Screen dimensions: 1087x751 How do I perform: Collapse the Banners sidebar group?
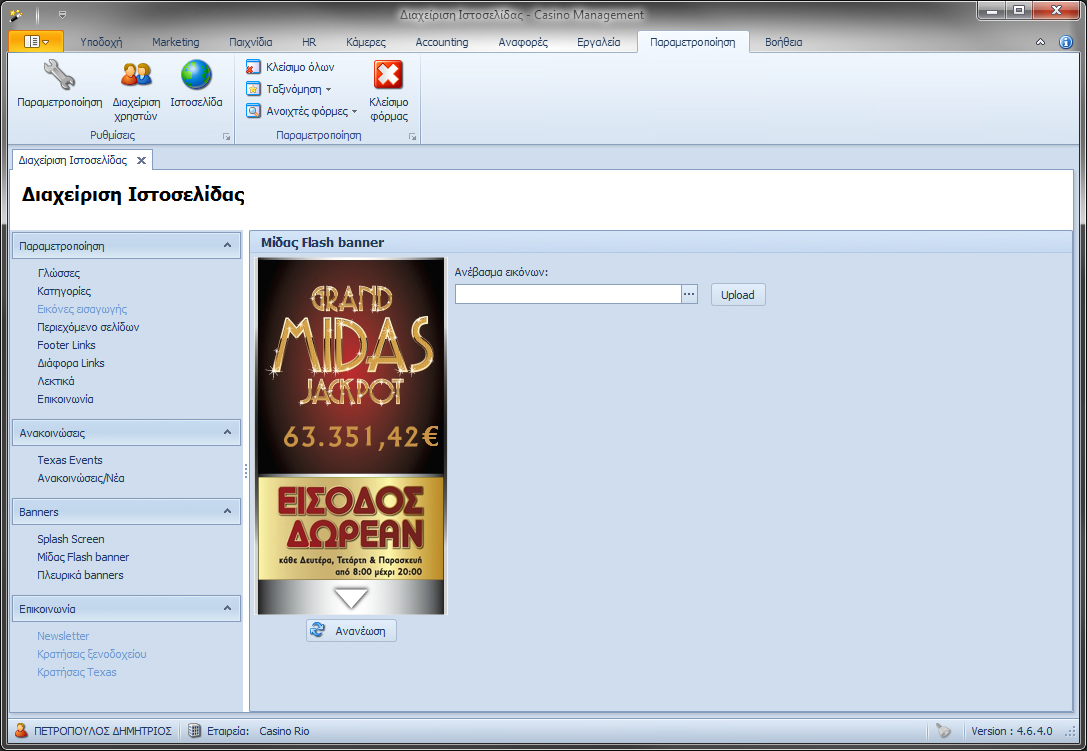(227, 512)
